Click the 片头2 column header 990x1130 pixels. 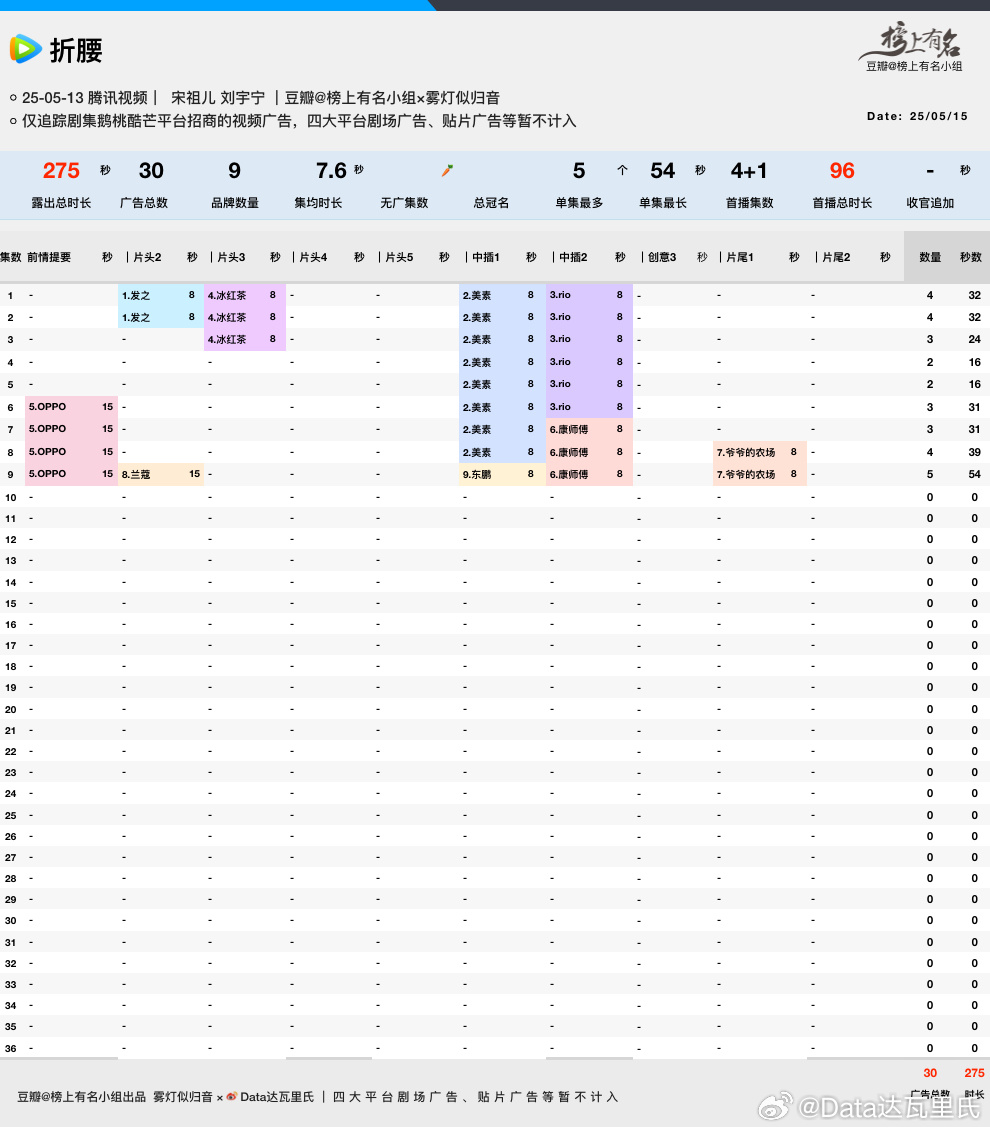(147, 257)
